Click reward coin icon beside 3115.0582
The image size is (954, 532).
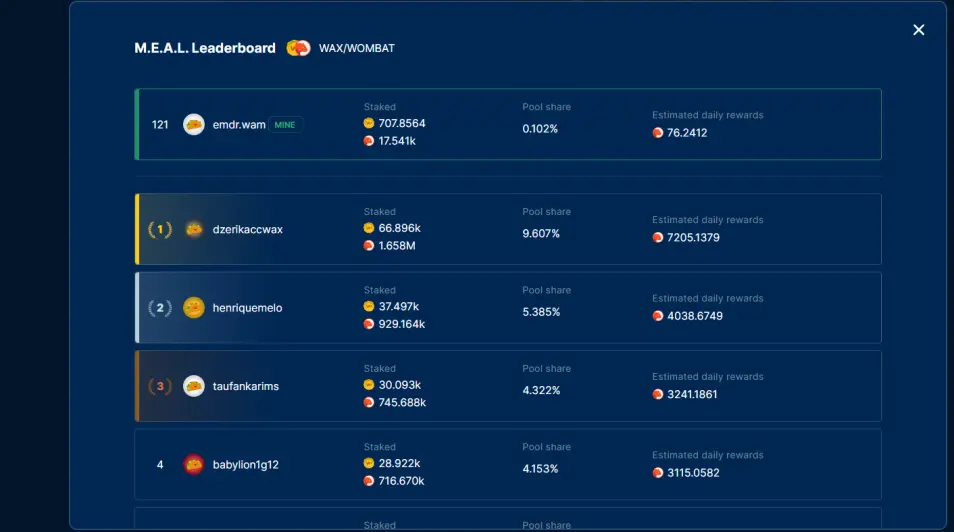(x=658, y=473)
